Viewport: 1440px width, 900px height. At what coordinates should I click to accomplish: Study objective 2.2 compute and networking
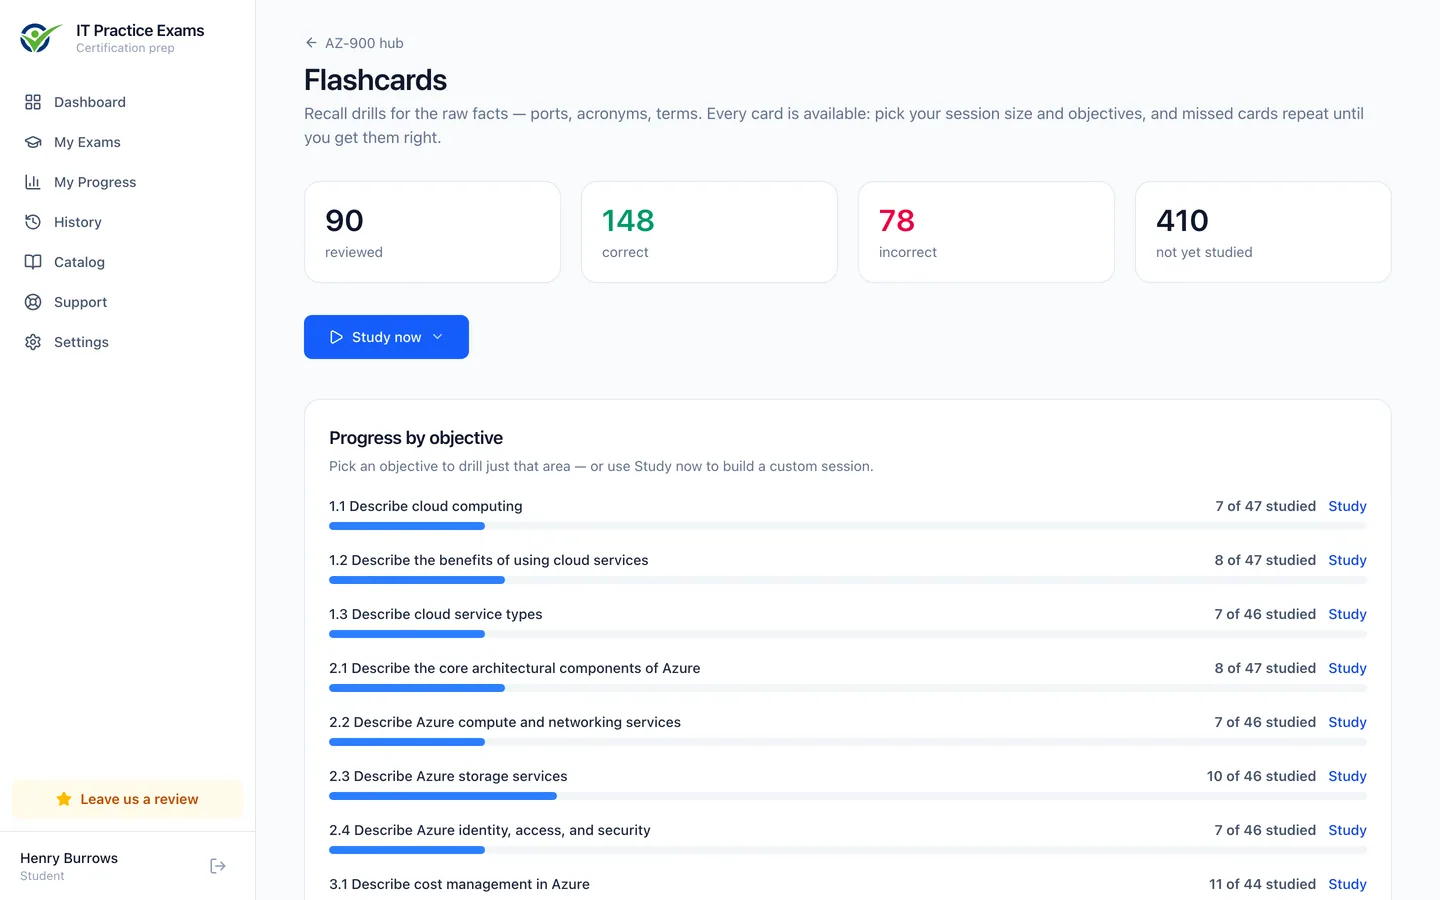coord(1347,722)
